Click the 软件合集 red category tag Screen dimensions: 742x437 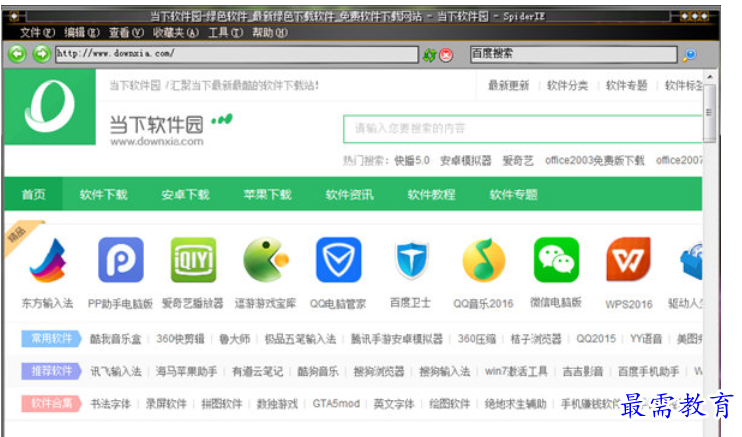(52, 404)
